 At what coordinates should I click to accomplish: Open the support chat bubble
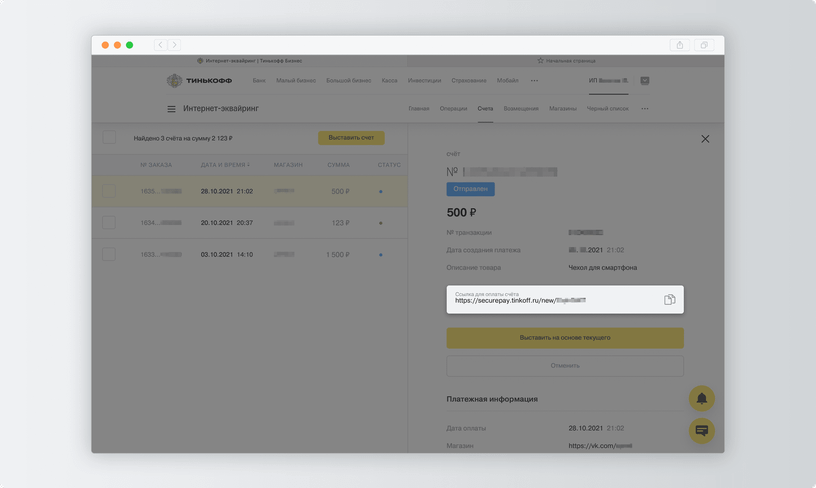point(702,430)
